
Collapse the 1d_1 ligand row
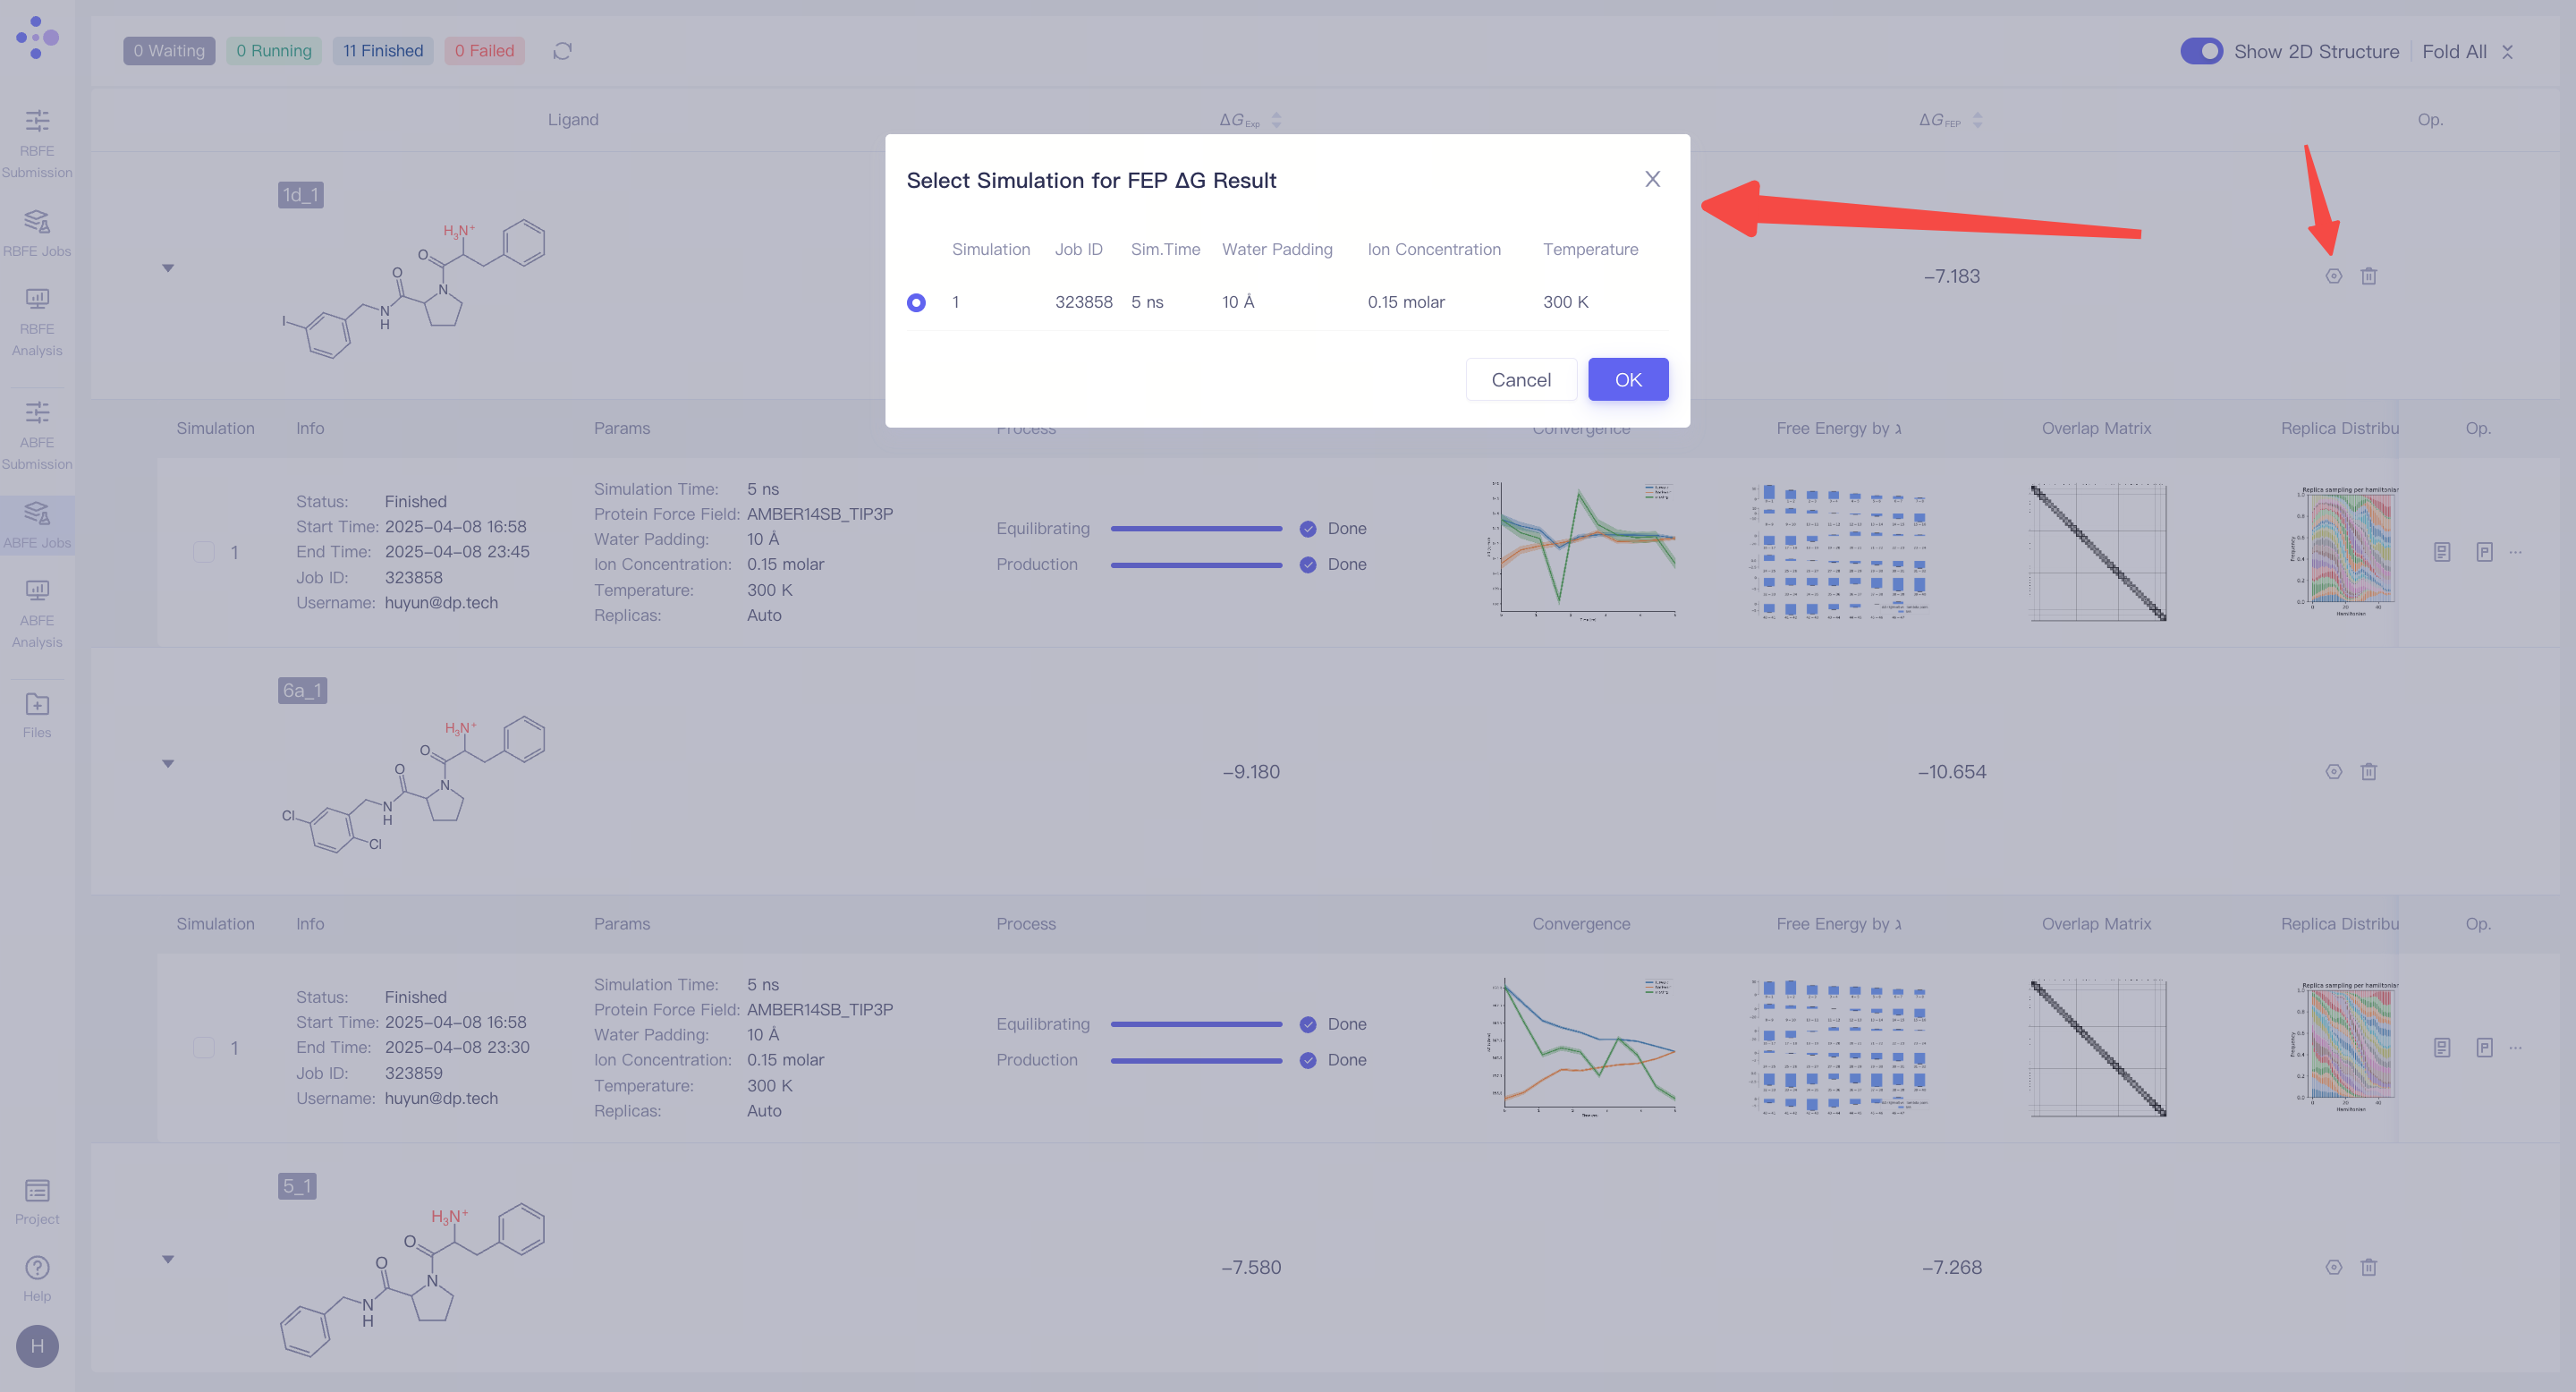pyautogui.click(x=168, y=268)
